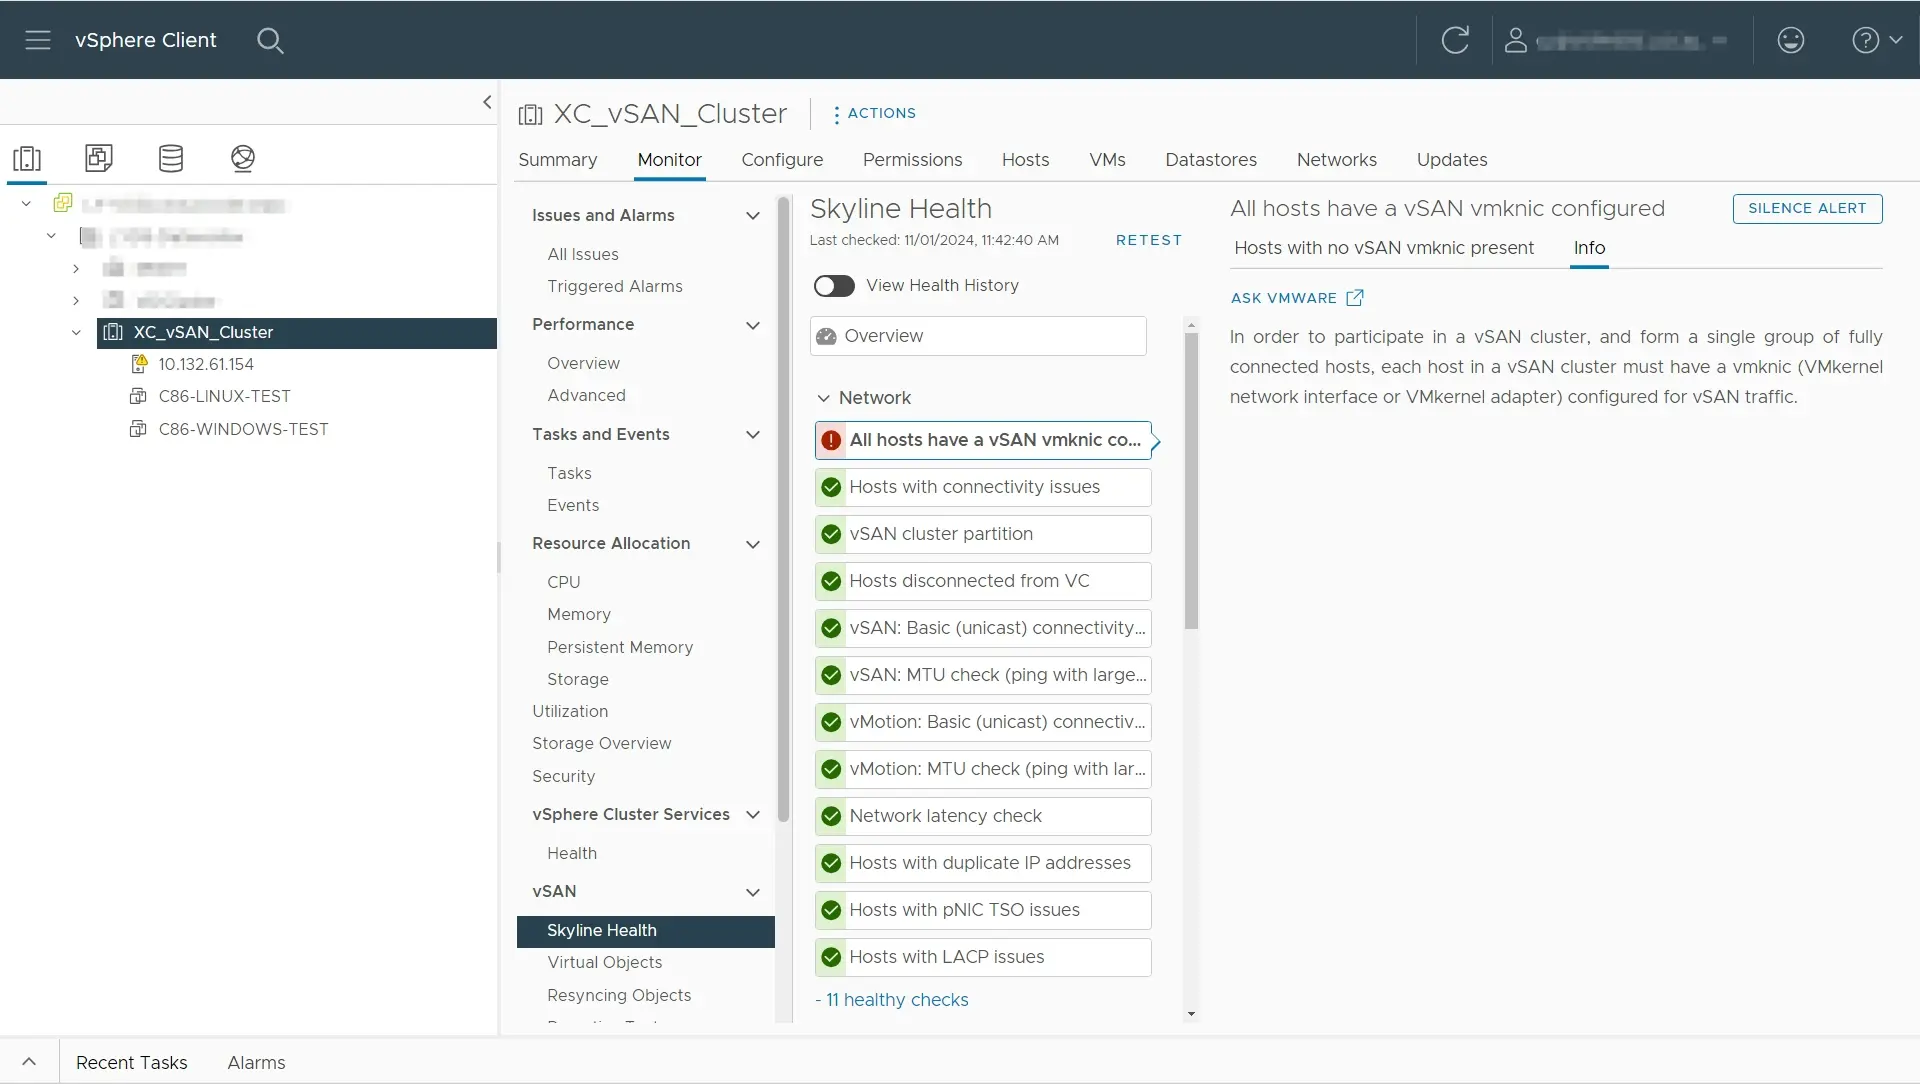Open Hosts with no vSAN vmknic tab
Screen dimensions: 1920x1084
click(x=1383, y=248)
